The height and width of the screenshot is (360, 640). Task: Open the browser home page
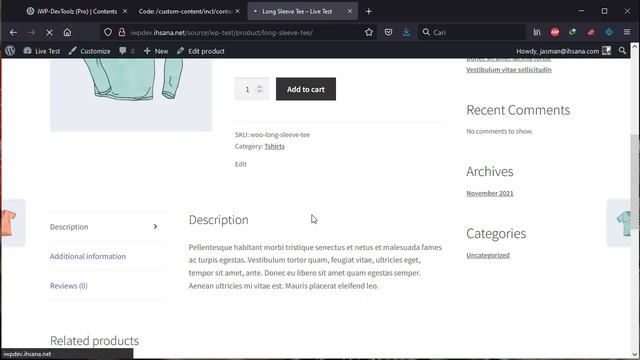point(67,32)
